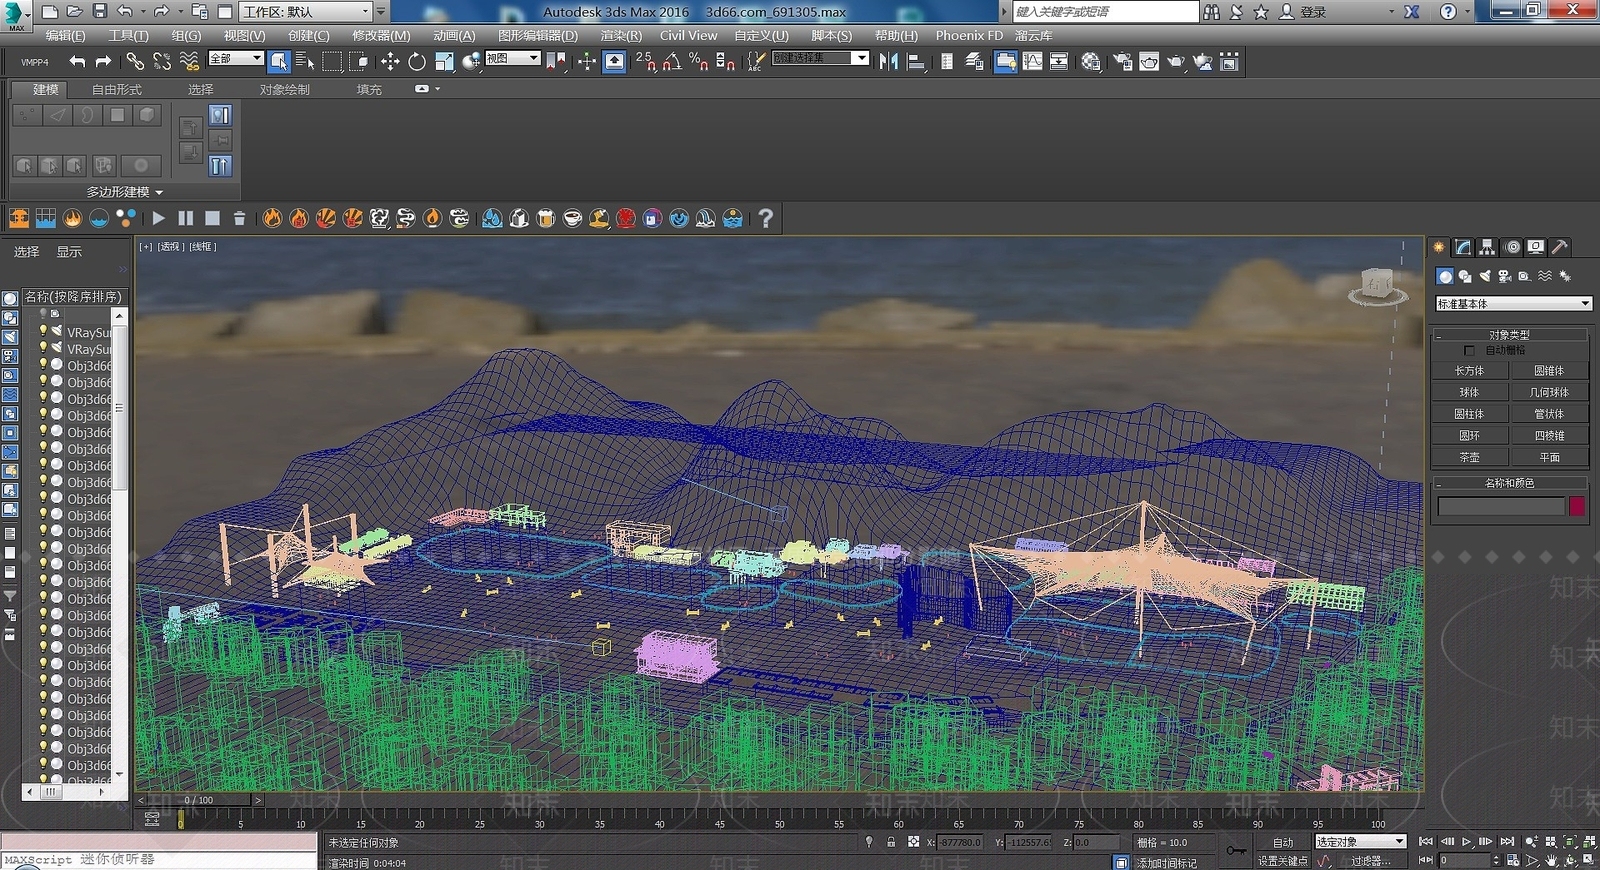Viewport: 1600px width, 870px height.
Task: Toggle Set Key mode (设置关键点)
Action: [1283, 861]
